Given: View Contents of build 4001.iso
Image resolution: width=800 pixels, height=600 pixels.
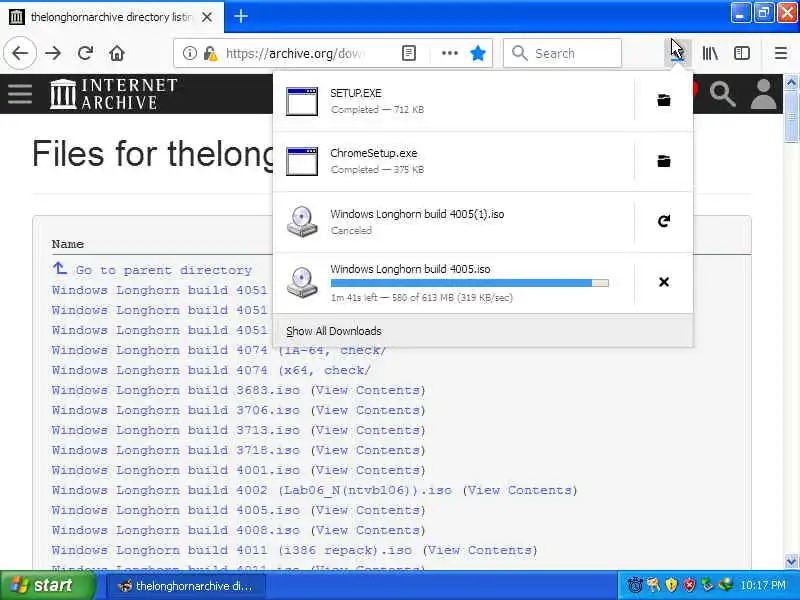Looking at the screenshot, I should coord(368,470).
